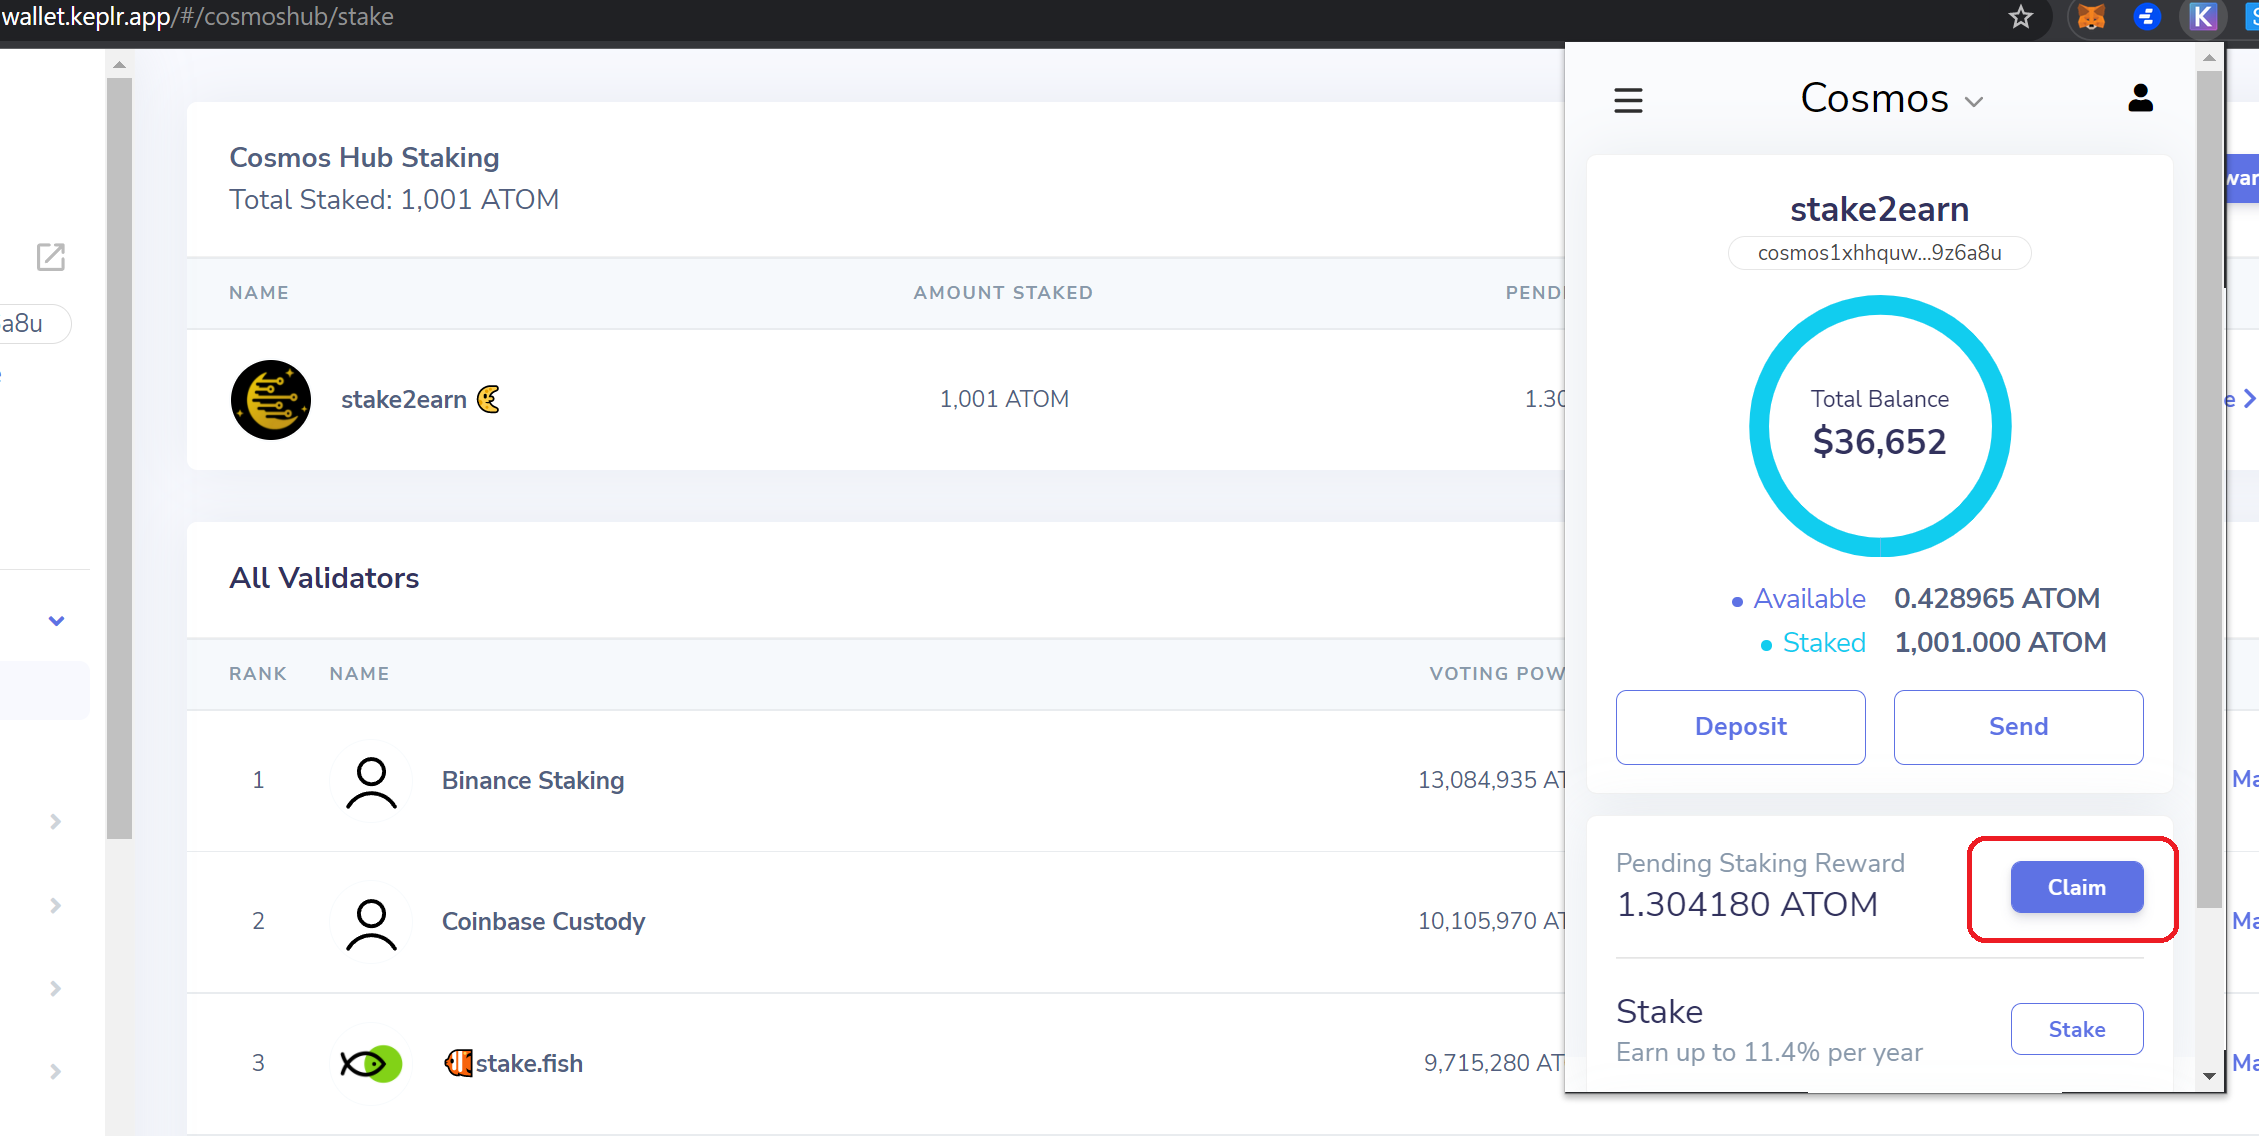Click the page URL in address bar
Image resolution: width=2259 pixels, height=1136 pixels.
click(x=198, y=17)
